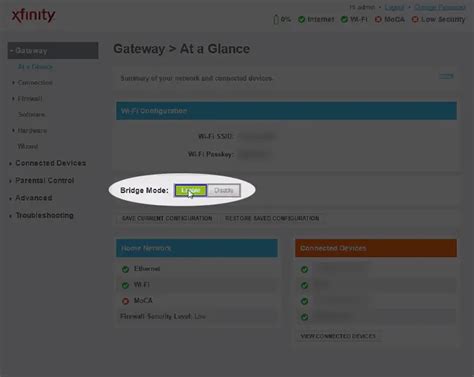Click the Logout link
Image resolution: width=474 pixels, height=377 pixels.
click(394, 7)
